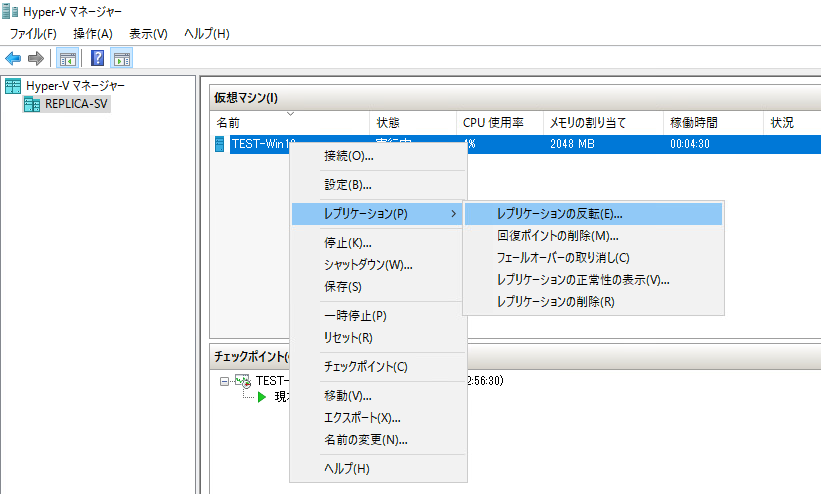Sort by the 稼働時間 column header

tap(714, 123)
